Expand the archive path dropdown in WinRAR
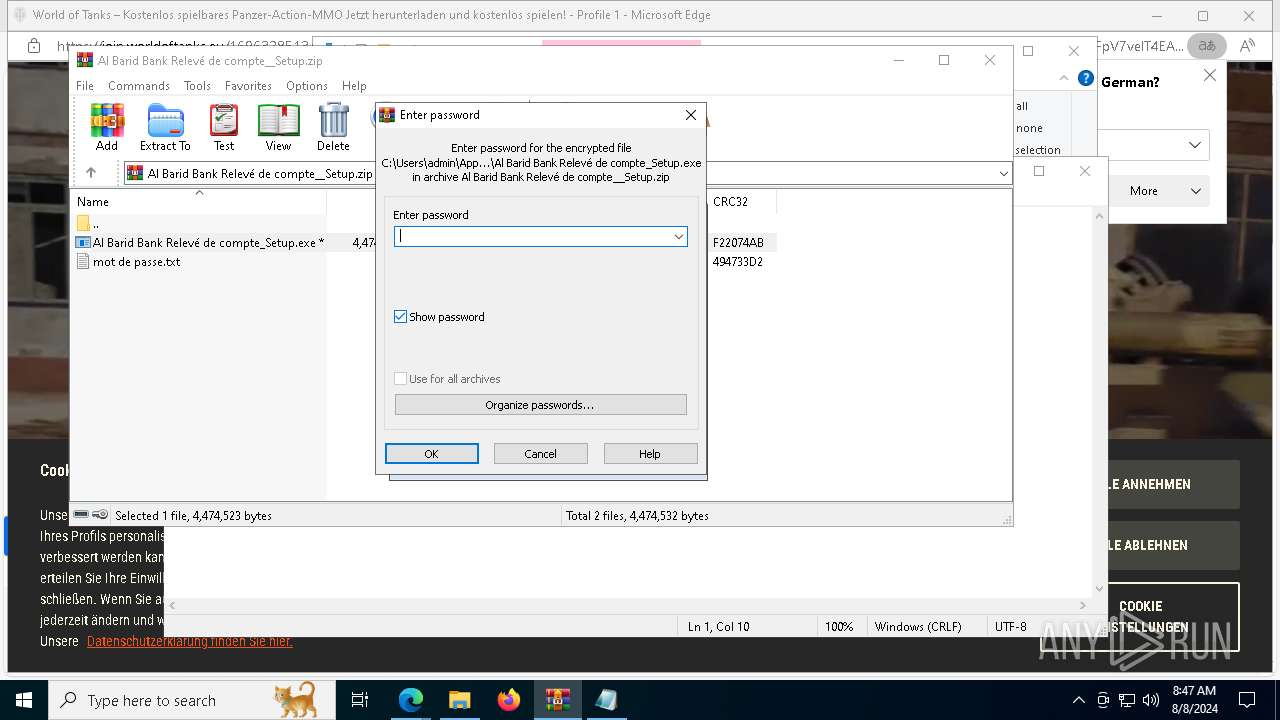Viewport: 1280px width, 720px height. click(x=1003, y=173)
